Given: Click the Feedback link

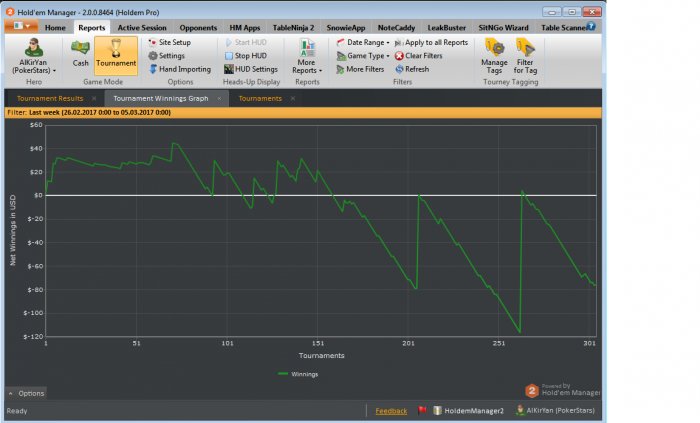Looking at the screenshot, I should [391, 411].
